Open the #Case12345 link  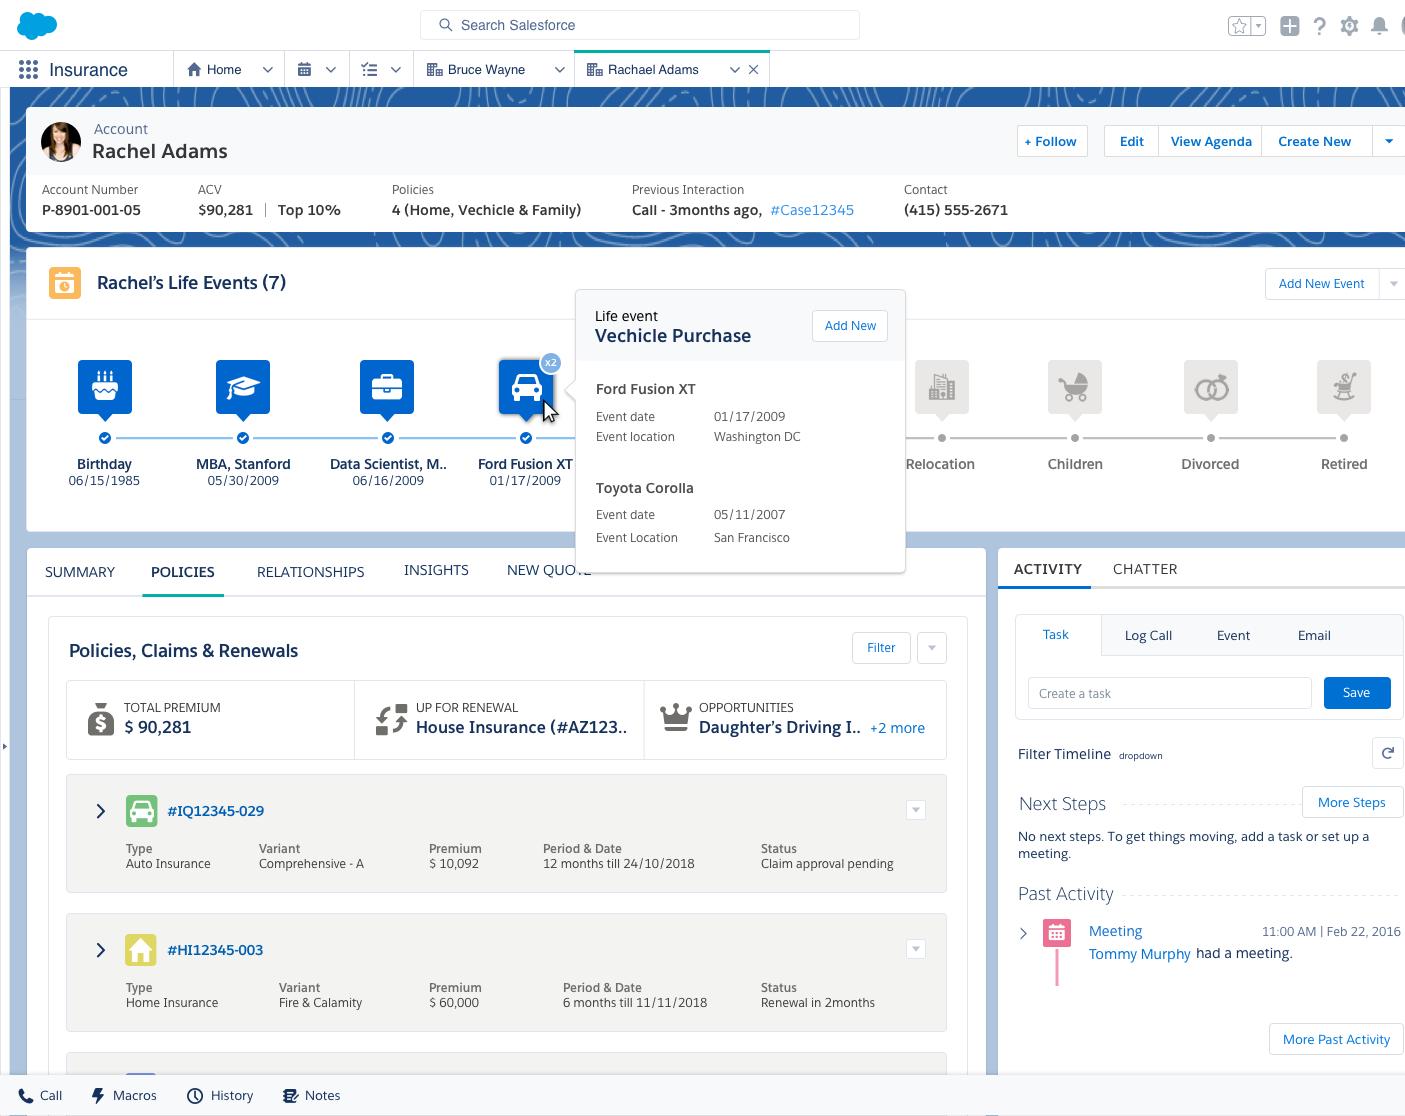click(812, 210)
